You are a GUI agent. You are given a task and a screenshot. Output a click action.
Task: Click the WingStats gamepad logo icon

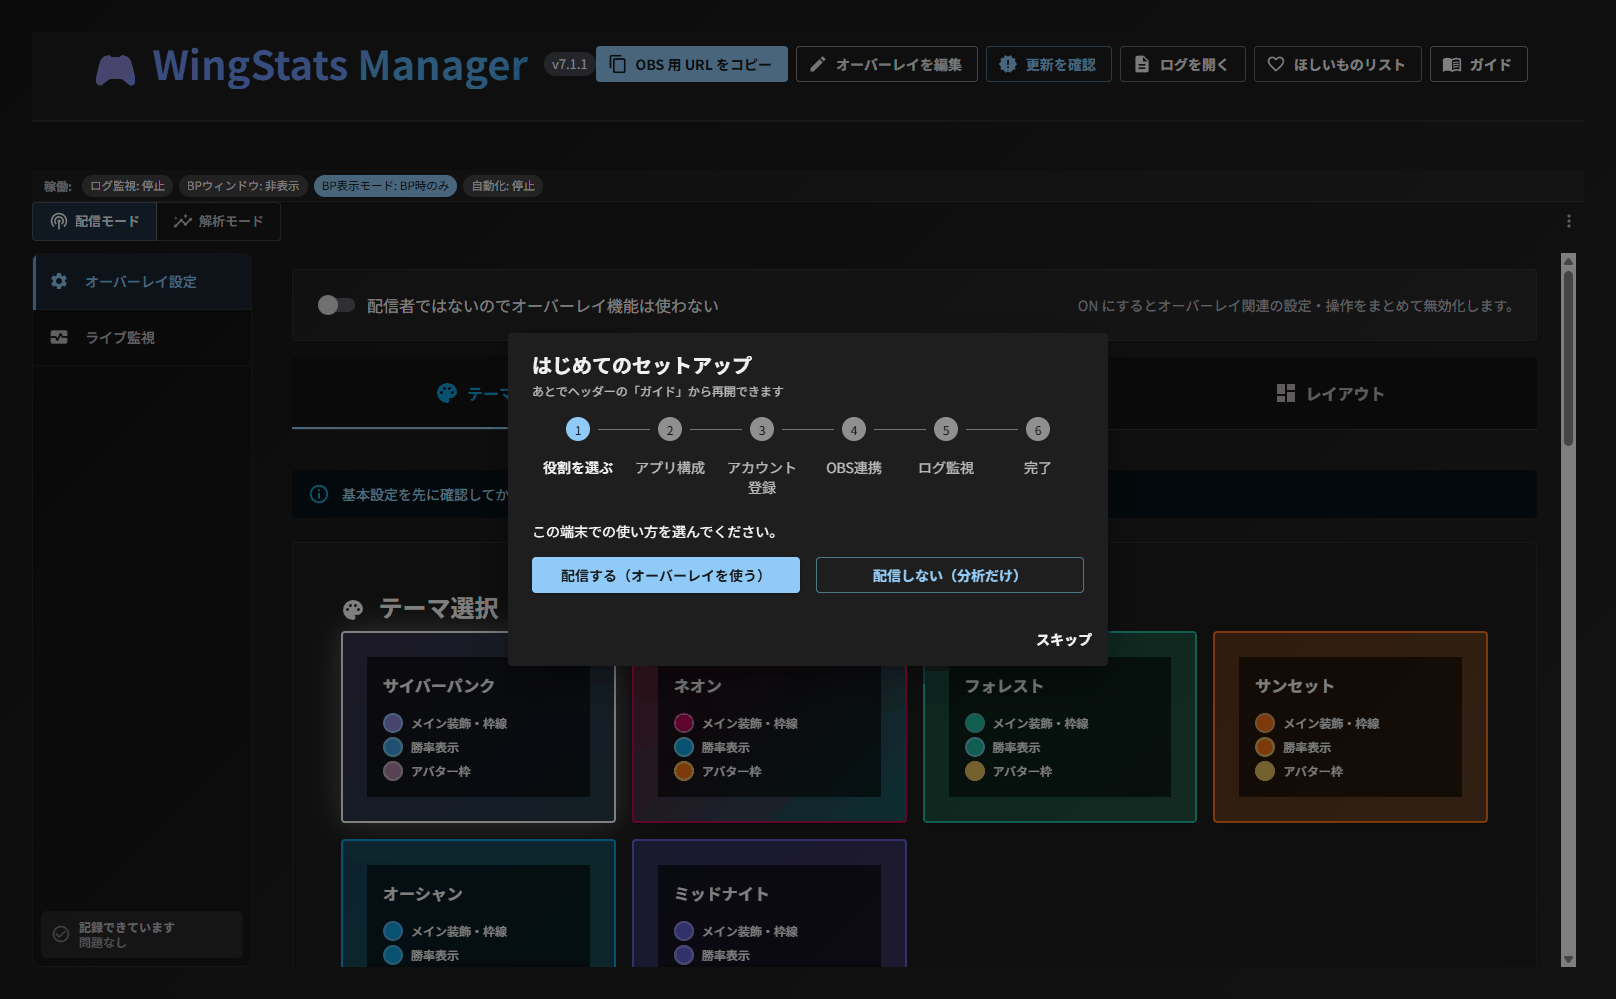(x=115, y=70)
